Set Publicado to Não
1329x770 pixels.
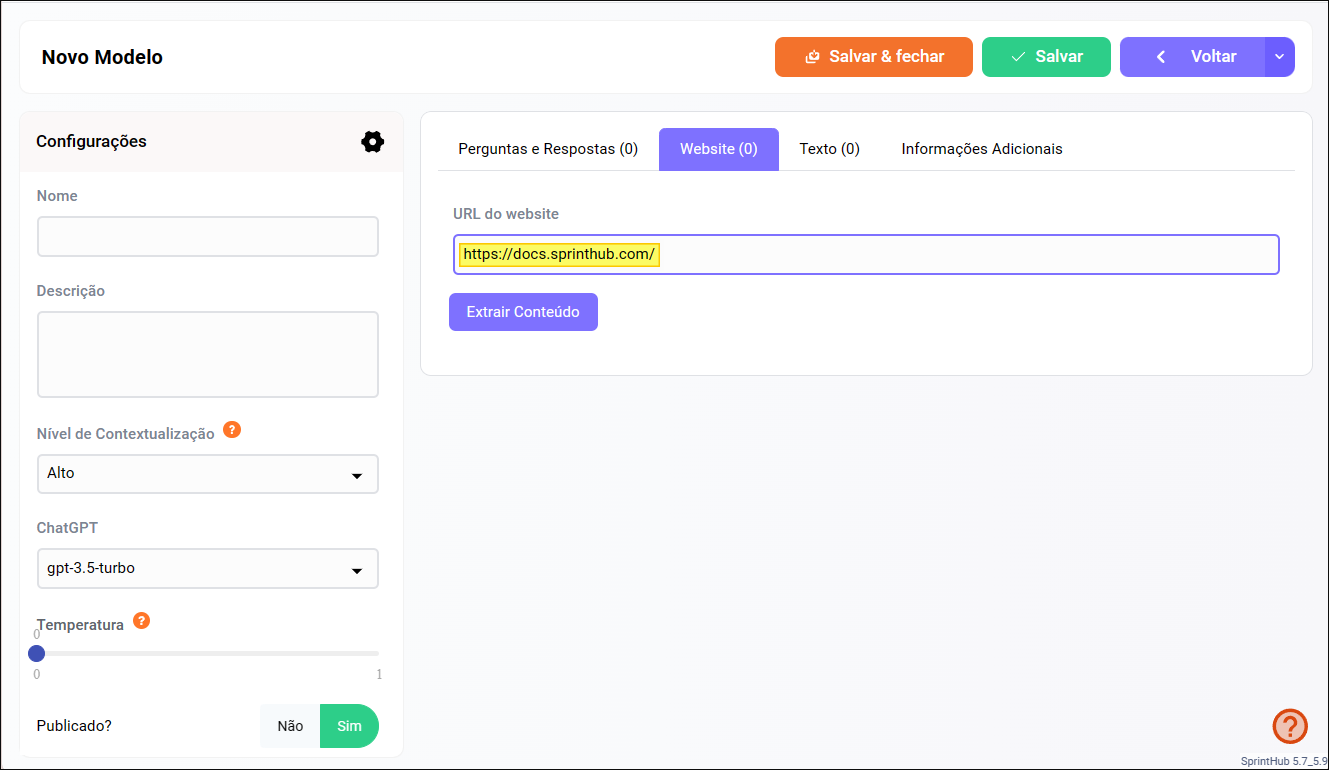pos(290,726)
